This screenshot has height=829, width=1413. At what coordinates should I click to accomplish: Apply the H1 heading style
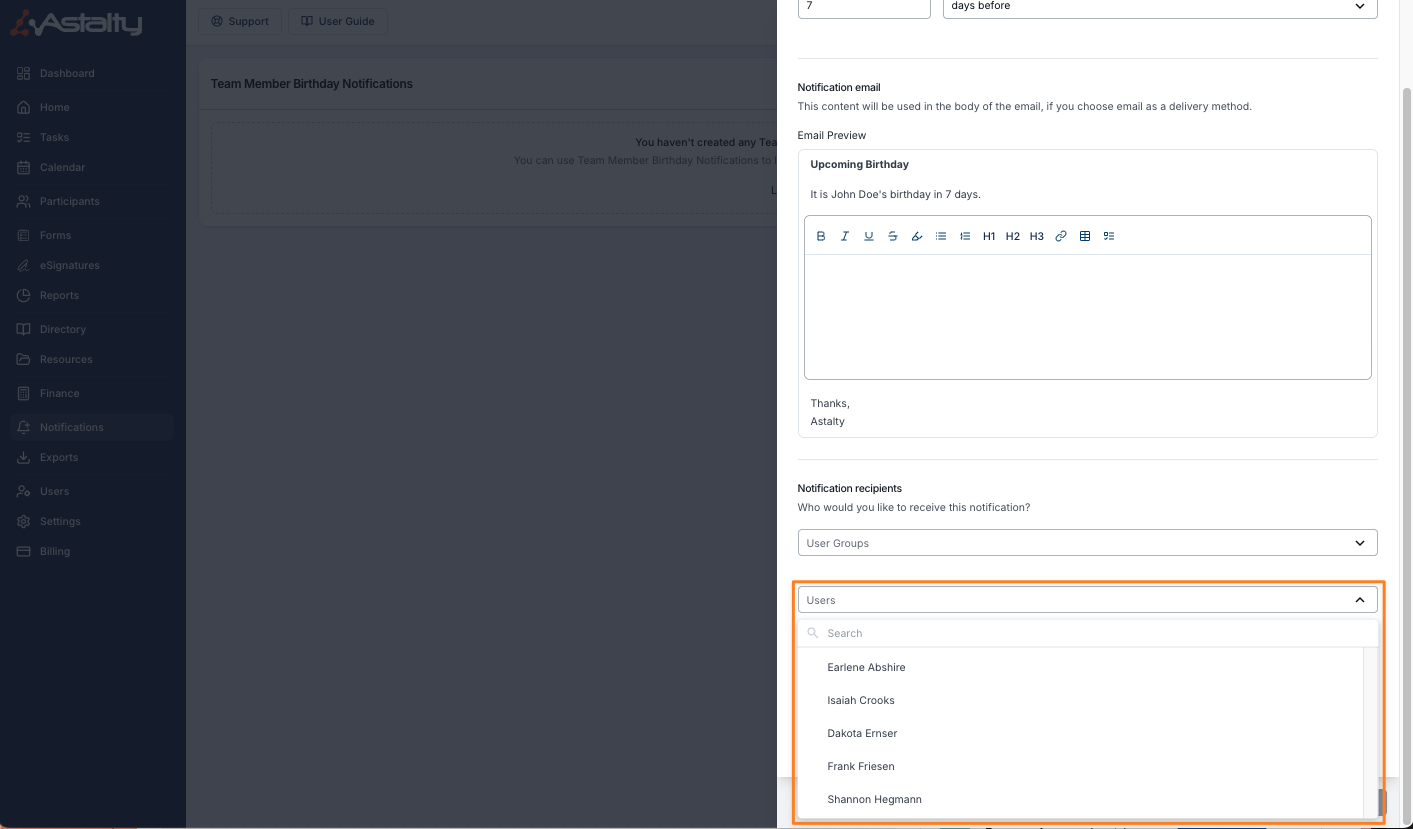989,236
